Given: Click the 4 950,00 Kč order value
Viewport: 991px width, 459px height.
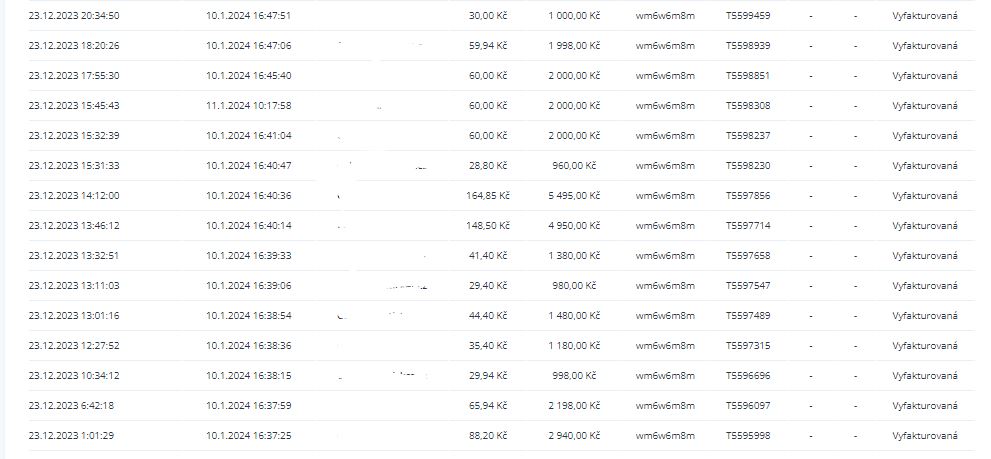Looking at the screenshot, I should [x=574, y=226].
